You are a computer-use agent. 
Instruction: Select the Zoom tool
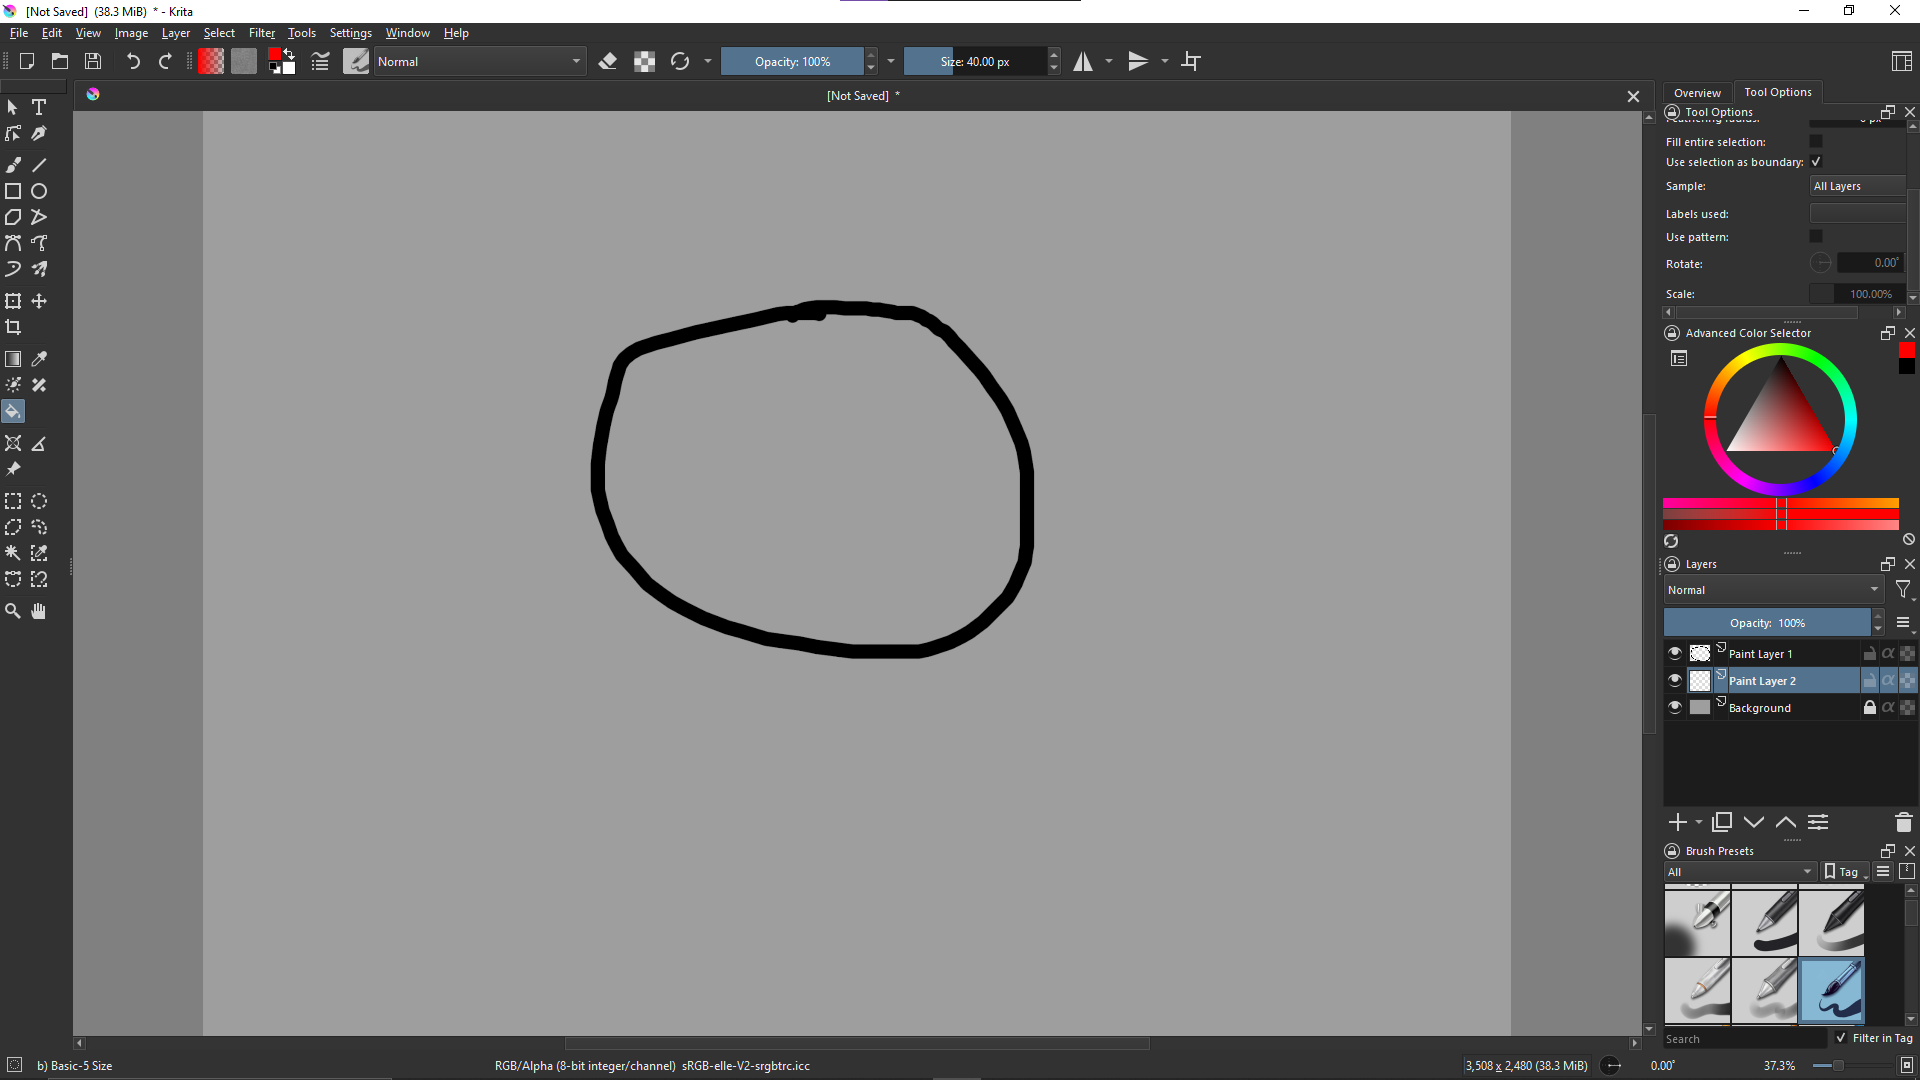[13, 611]
